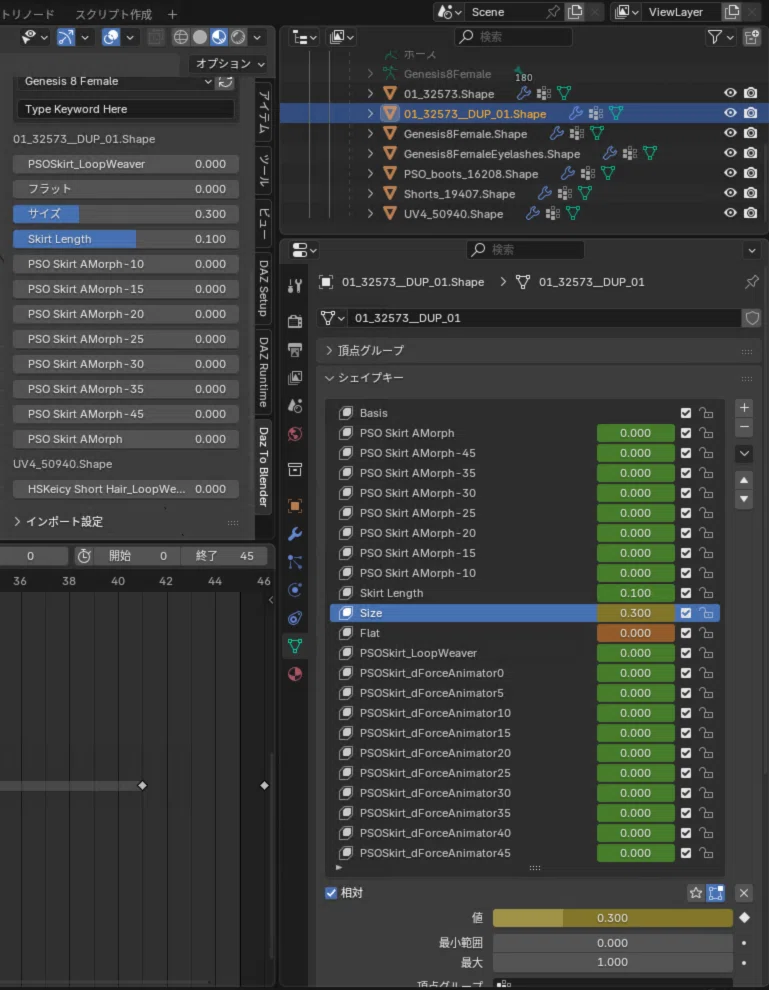Click the Type Keyword Here field
The width and height of the screenshot is (769, 990).
tap(126, 109)
